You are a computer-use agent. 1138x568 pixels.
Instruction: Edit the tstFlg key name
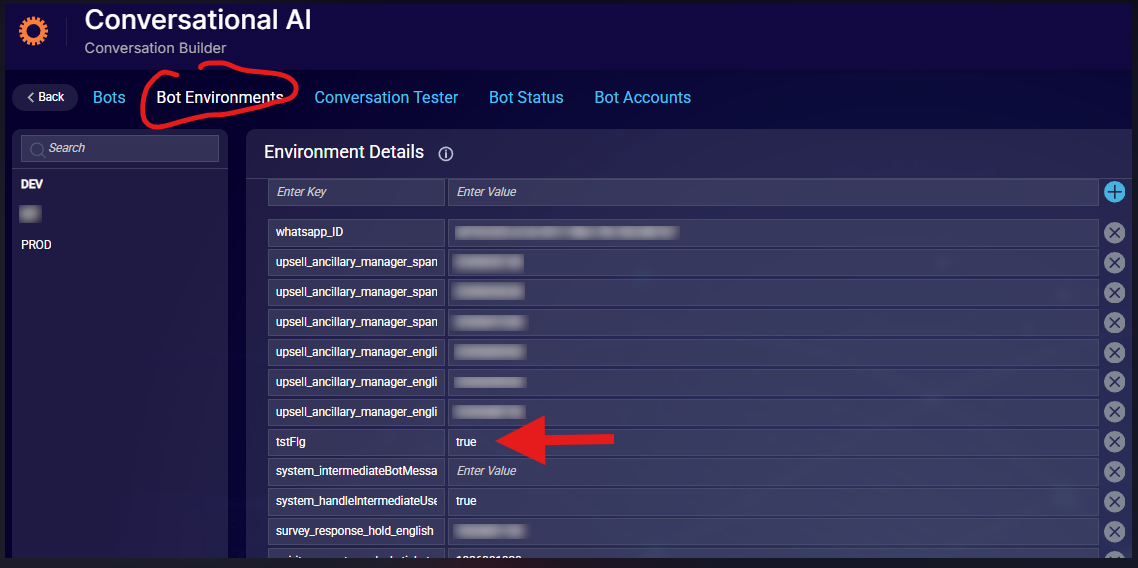point(356,442)
